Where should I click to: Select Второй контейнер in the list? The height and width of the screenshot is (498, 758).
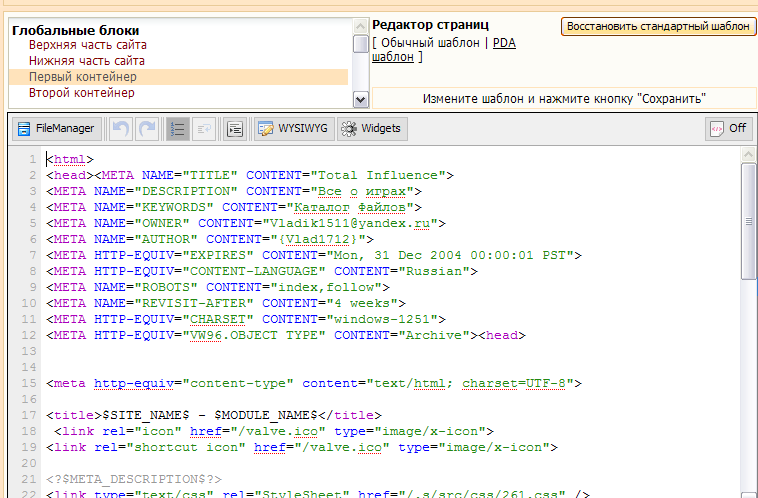pos(82,93)
